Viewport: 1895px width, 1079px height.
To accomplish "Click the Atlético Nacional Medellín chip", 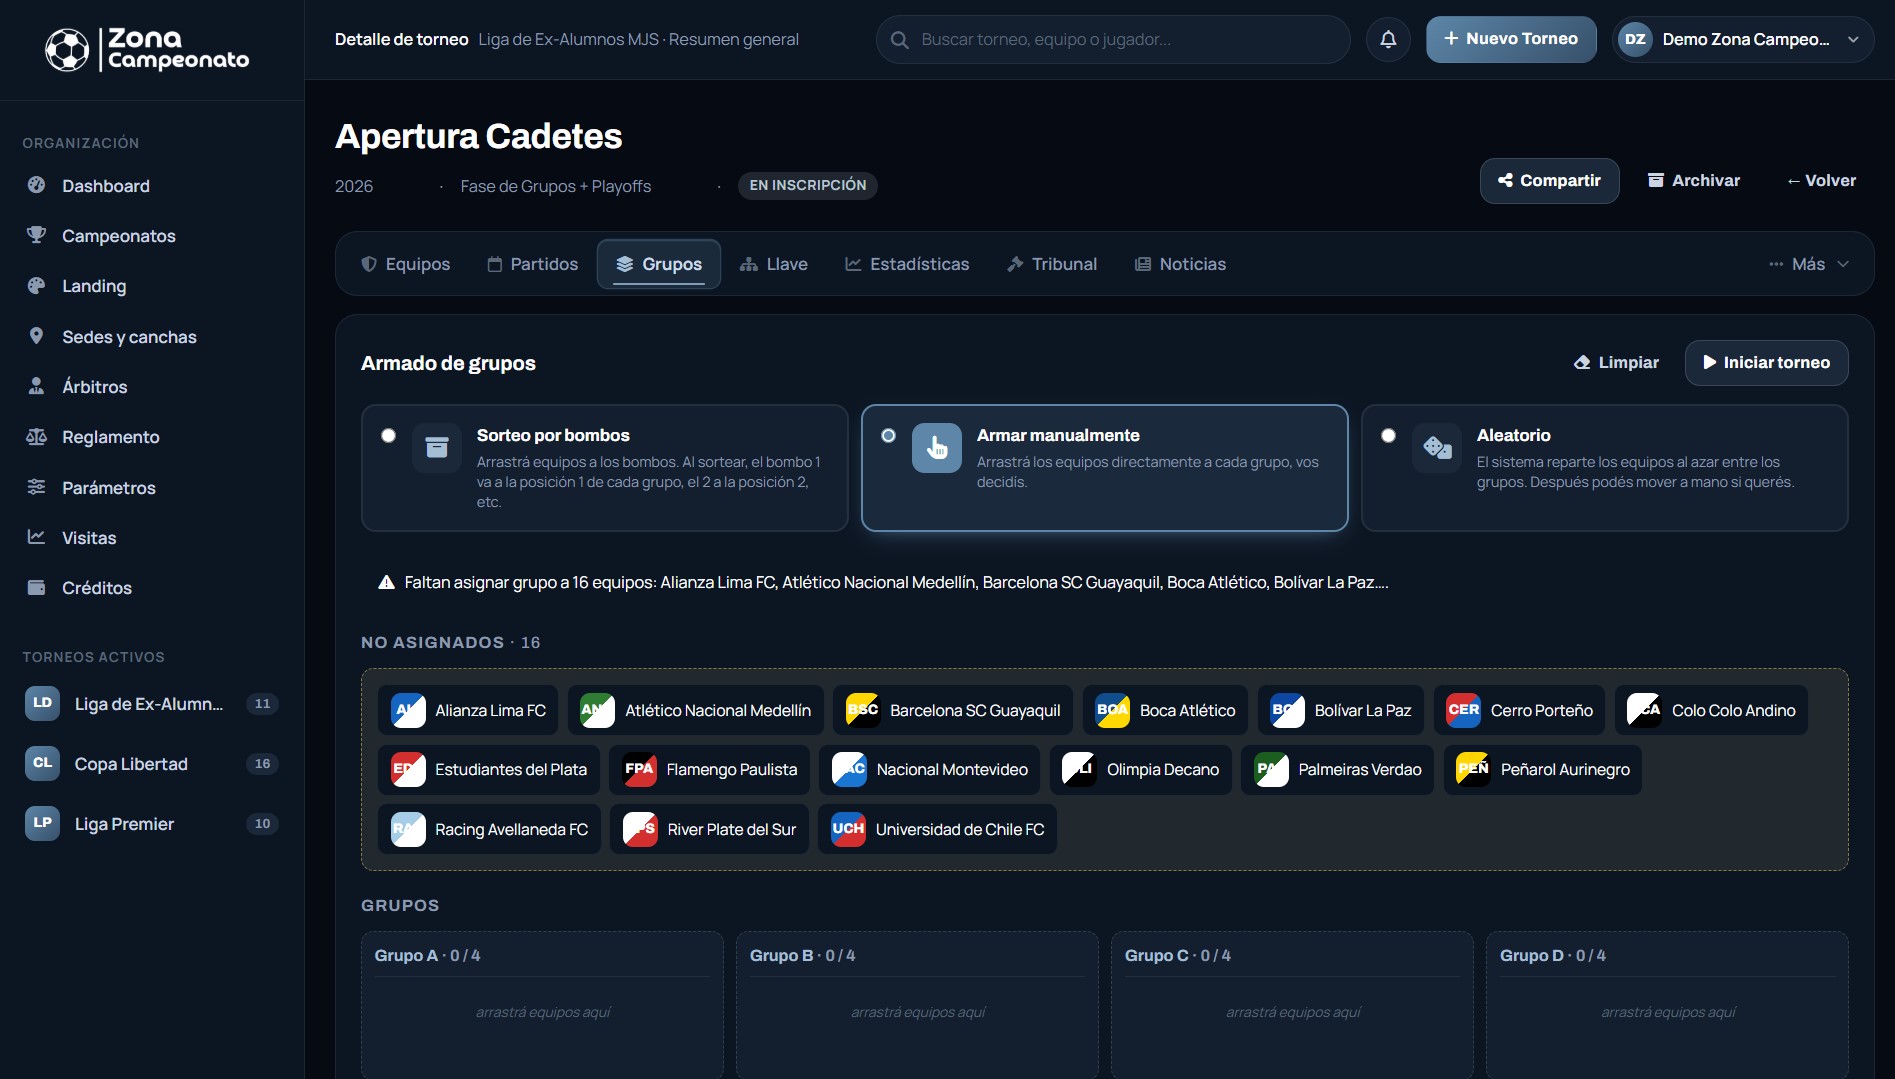I will point(696,710).
